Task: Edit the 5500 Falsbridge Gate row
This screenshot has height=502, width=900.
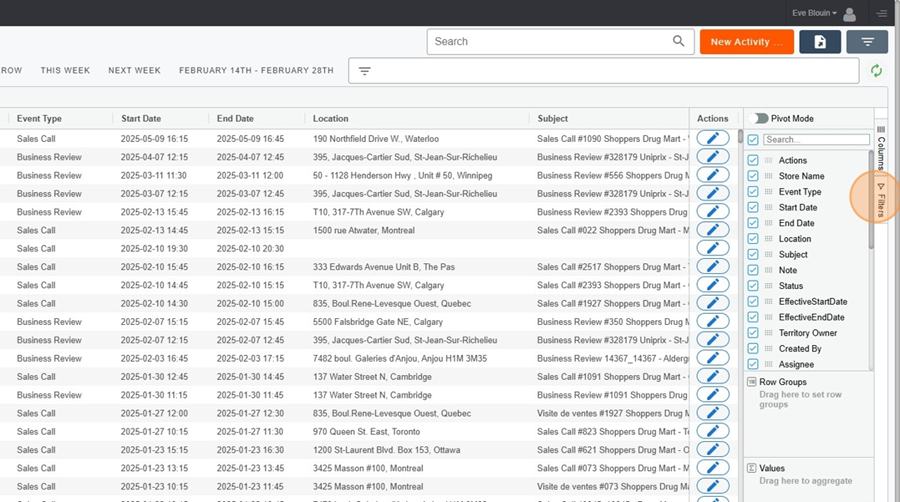Action: pyautogui.click(x=713, y=321)
